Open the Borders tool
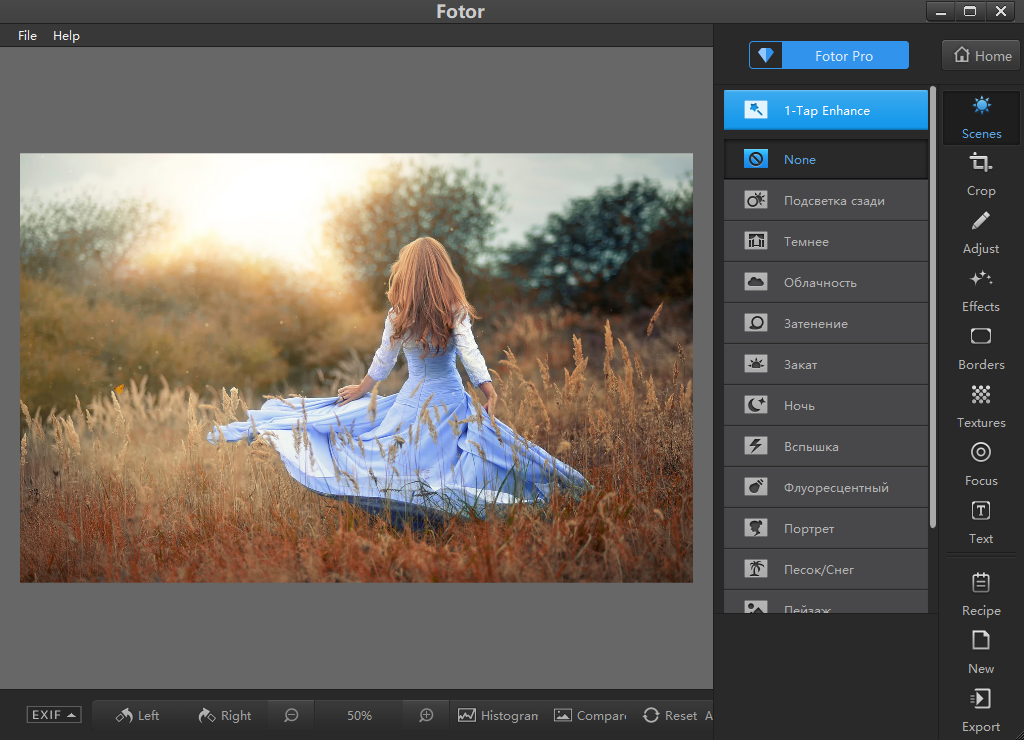The image size is (1024, 740). tap(981, 349)
